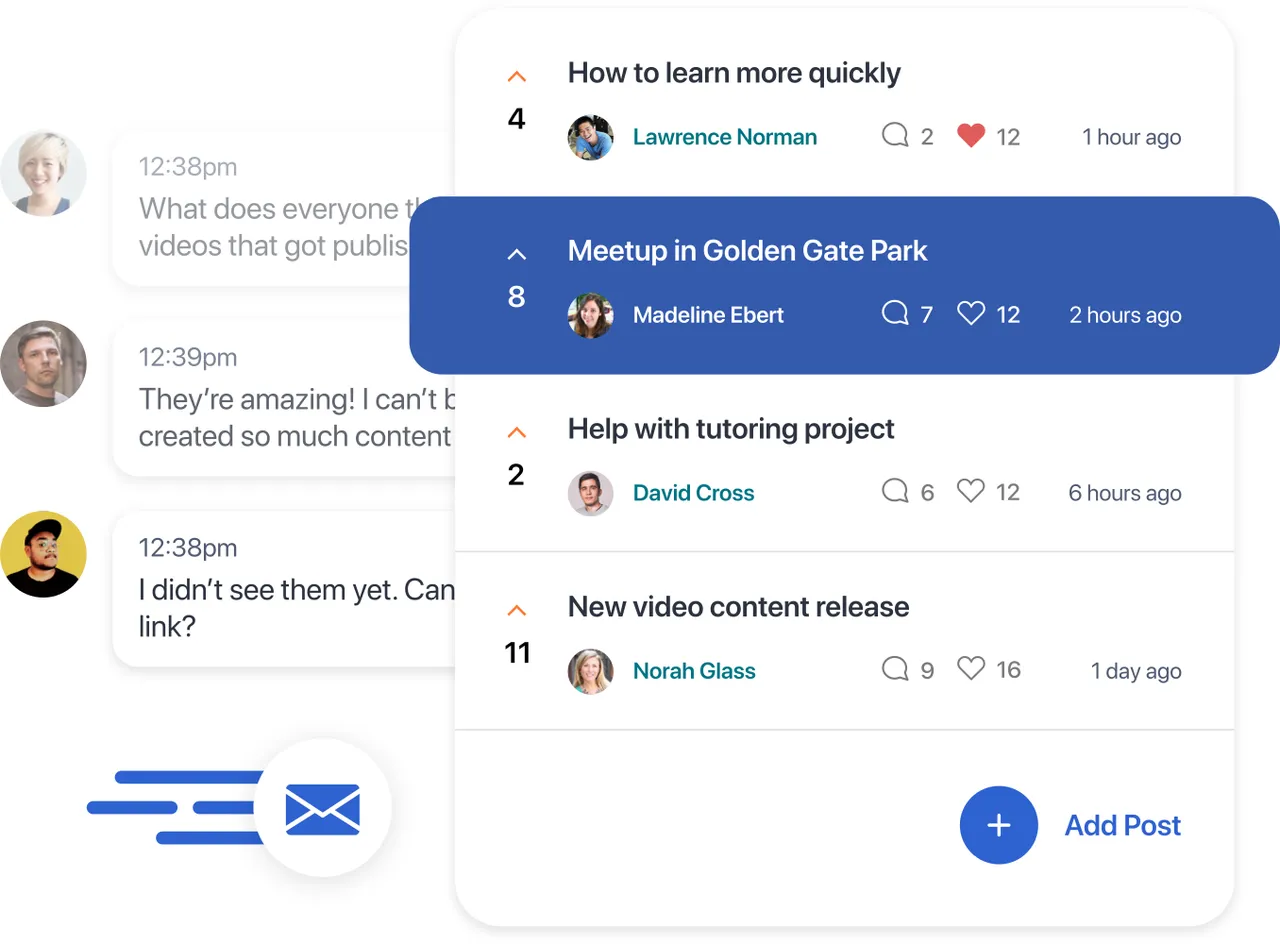Upvote the "Help with tutoring project" post
This screenshot has height=944, width=1280.
pos(516,432)
